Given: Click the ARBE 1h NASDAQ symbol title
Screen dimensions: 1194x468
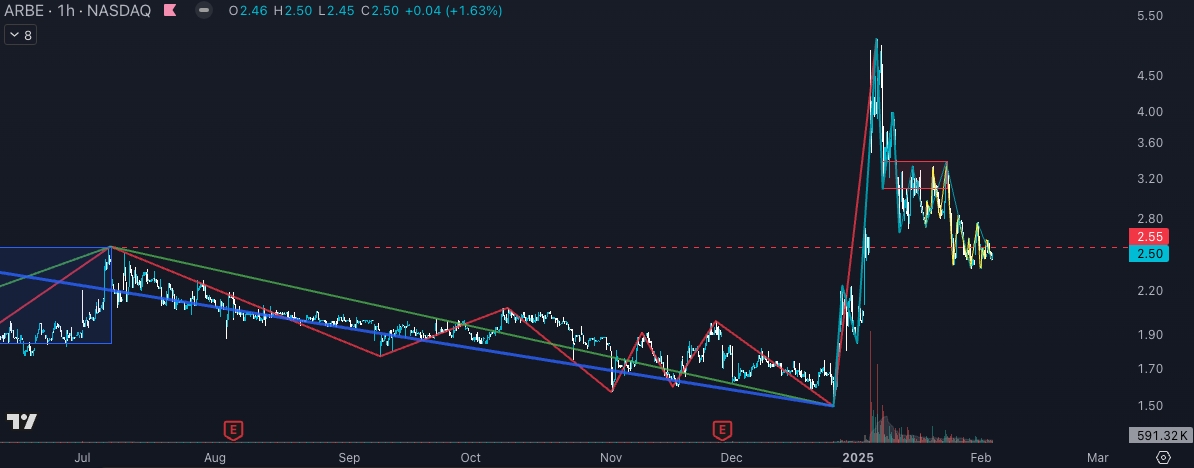Looking at the screenshot, I should (x=78, y=11).
